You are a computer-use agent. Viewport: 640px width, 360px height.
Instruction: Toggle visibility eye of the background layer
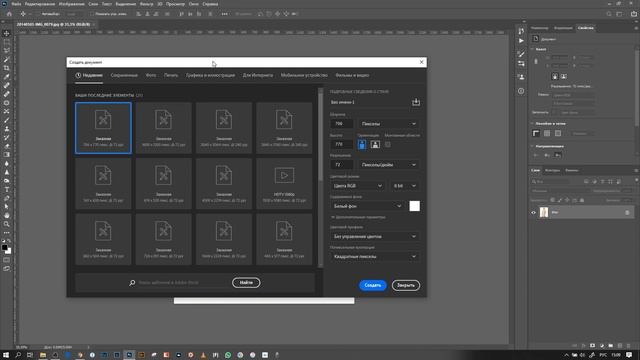pos(533,212)
